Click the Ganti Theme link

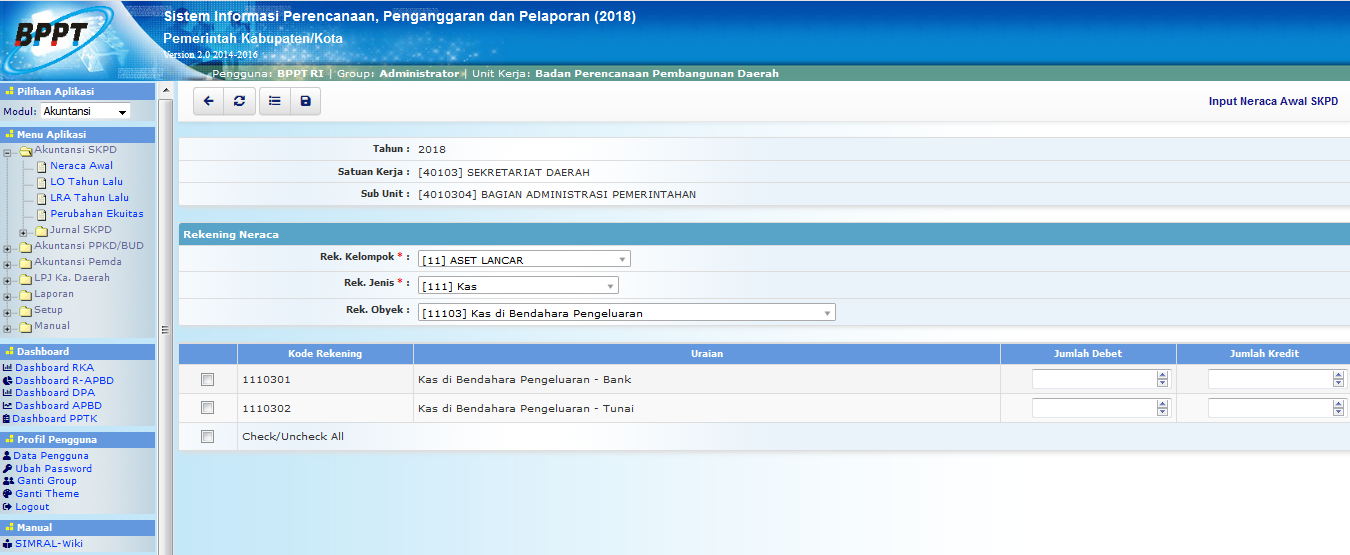(x=46, y=494)
